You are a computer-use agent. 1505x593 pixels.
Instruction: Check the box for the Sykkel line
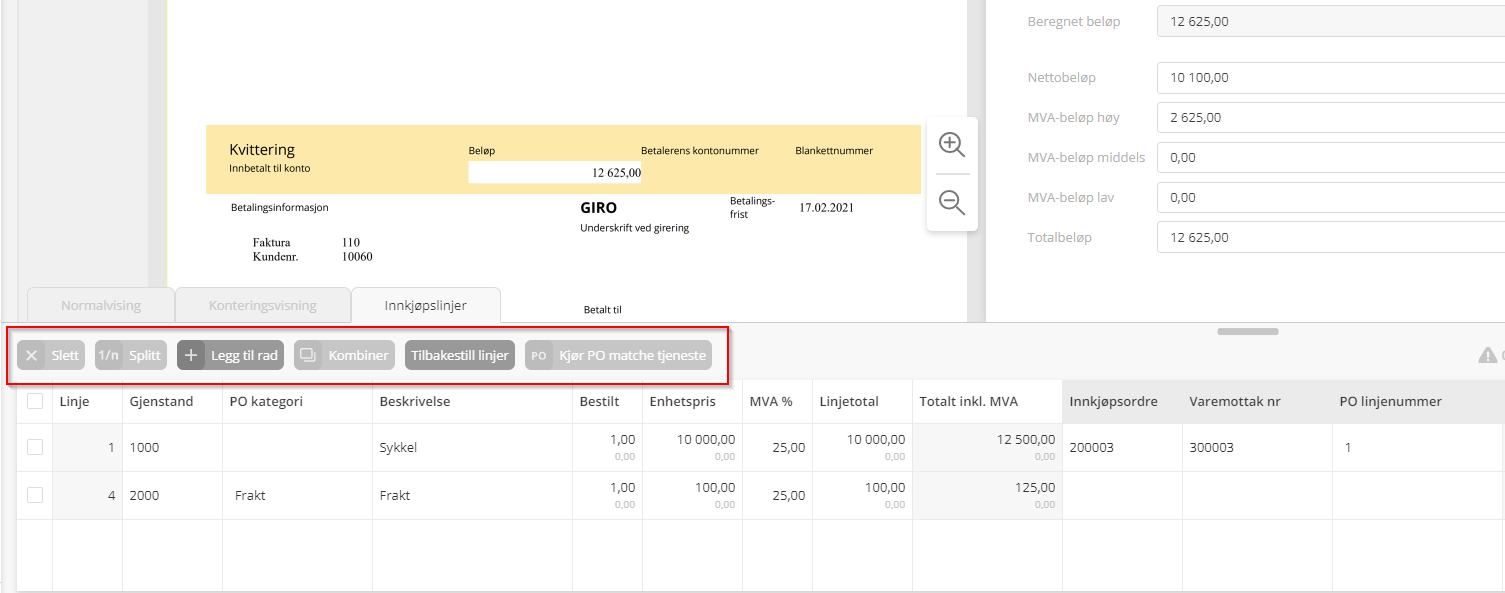[35, 447]
